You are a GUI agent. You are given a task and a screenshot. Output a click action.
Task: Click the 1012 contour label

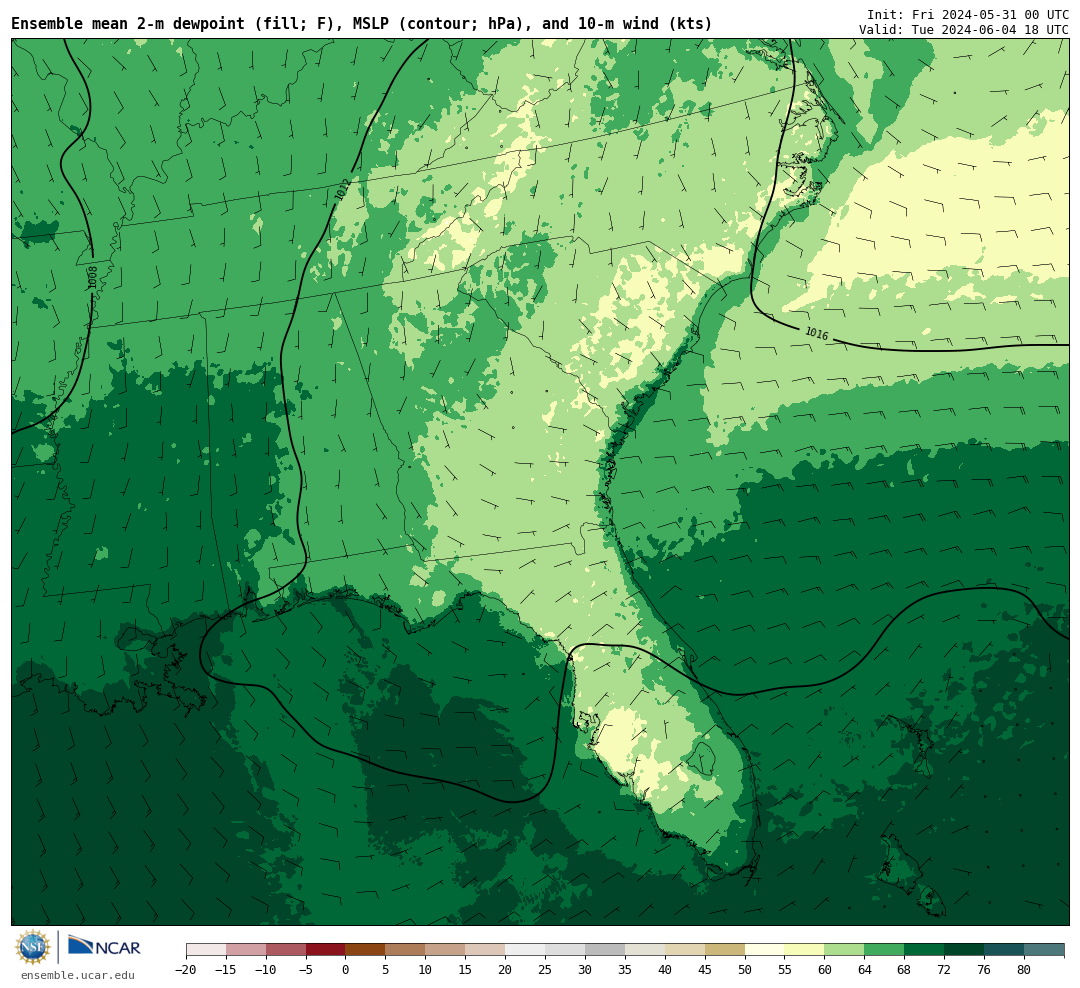(342, 190)
